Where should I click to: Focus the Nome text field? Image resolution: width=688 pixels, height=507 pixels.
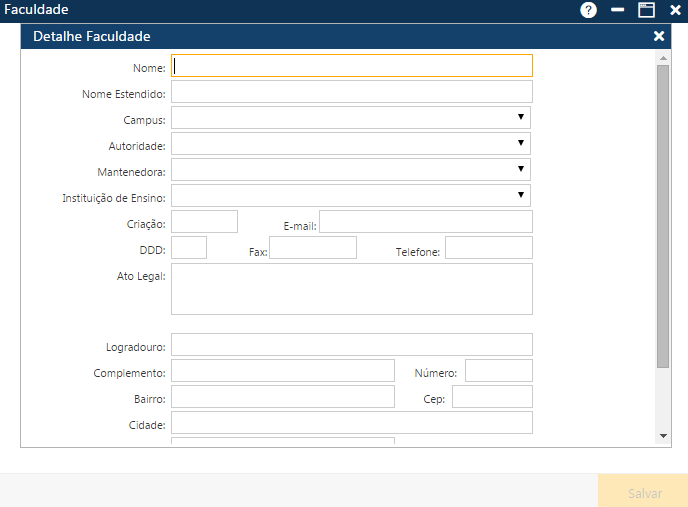tap(352, 66)
